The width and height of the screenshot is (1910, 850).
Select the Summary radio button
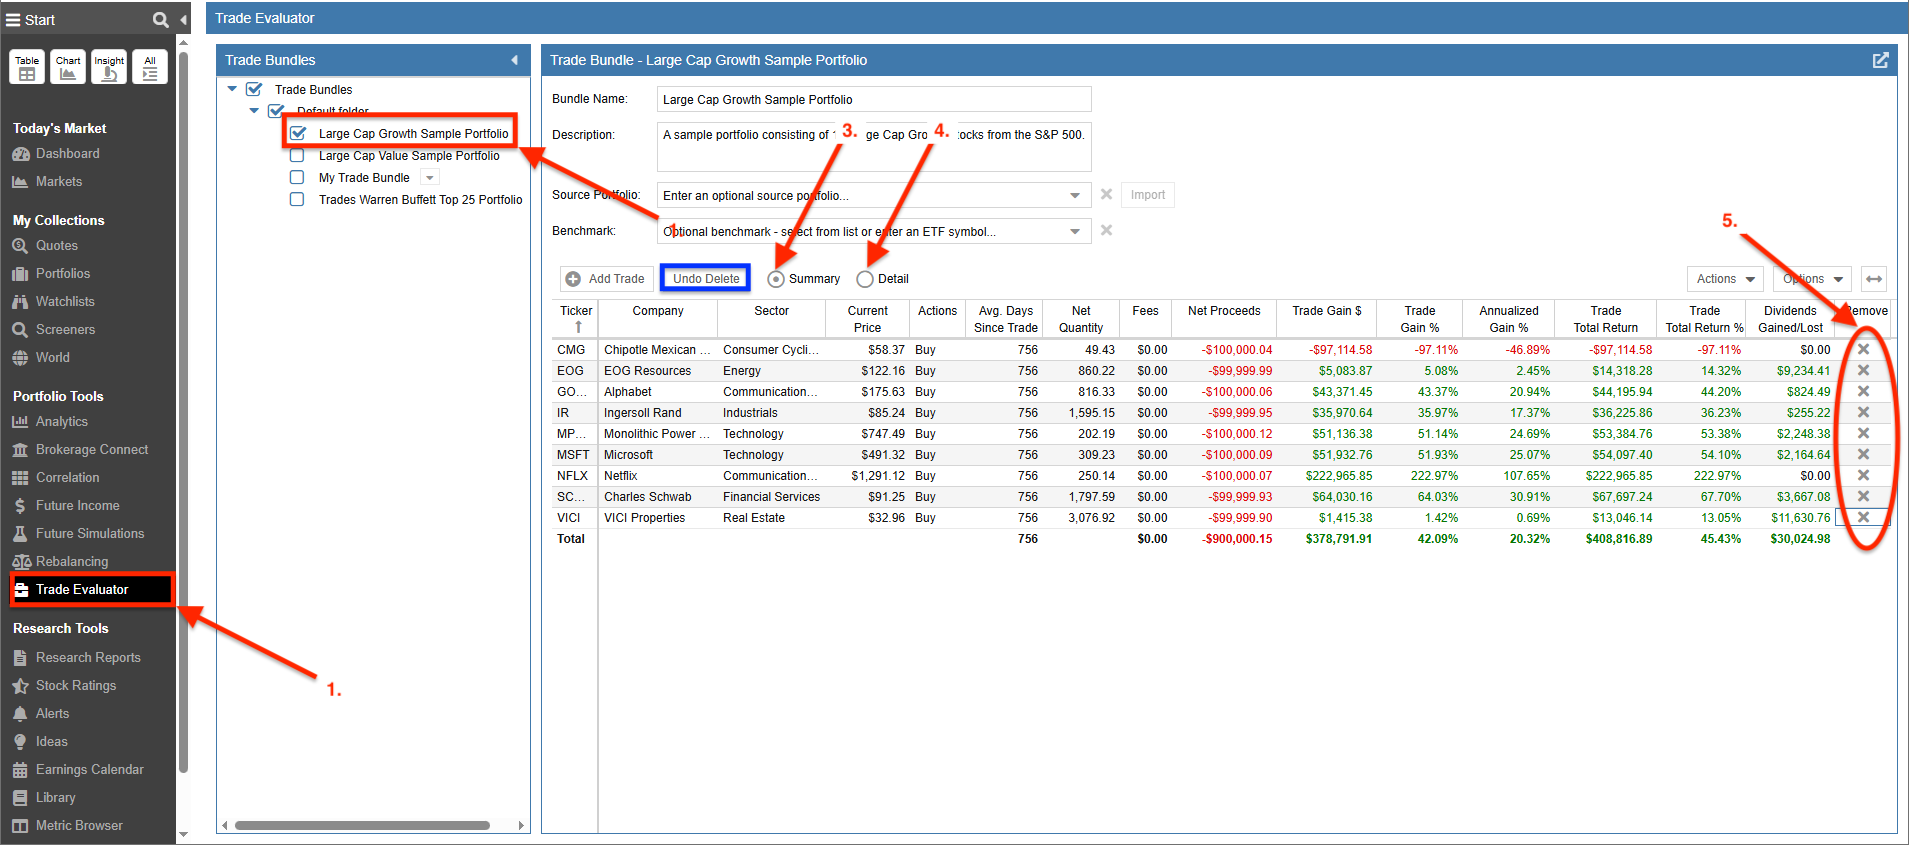click(x=776, y=279)
